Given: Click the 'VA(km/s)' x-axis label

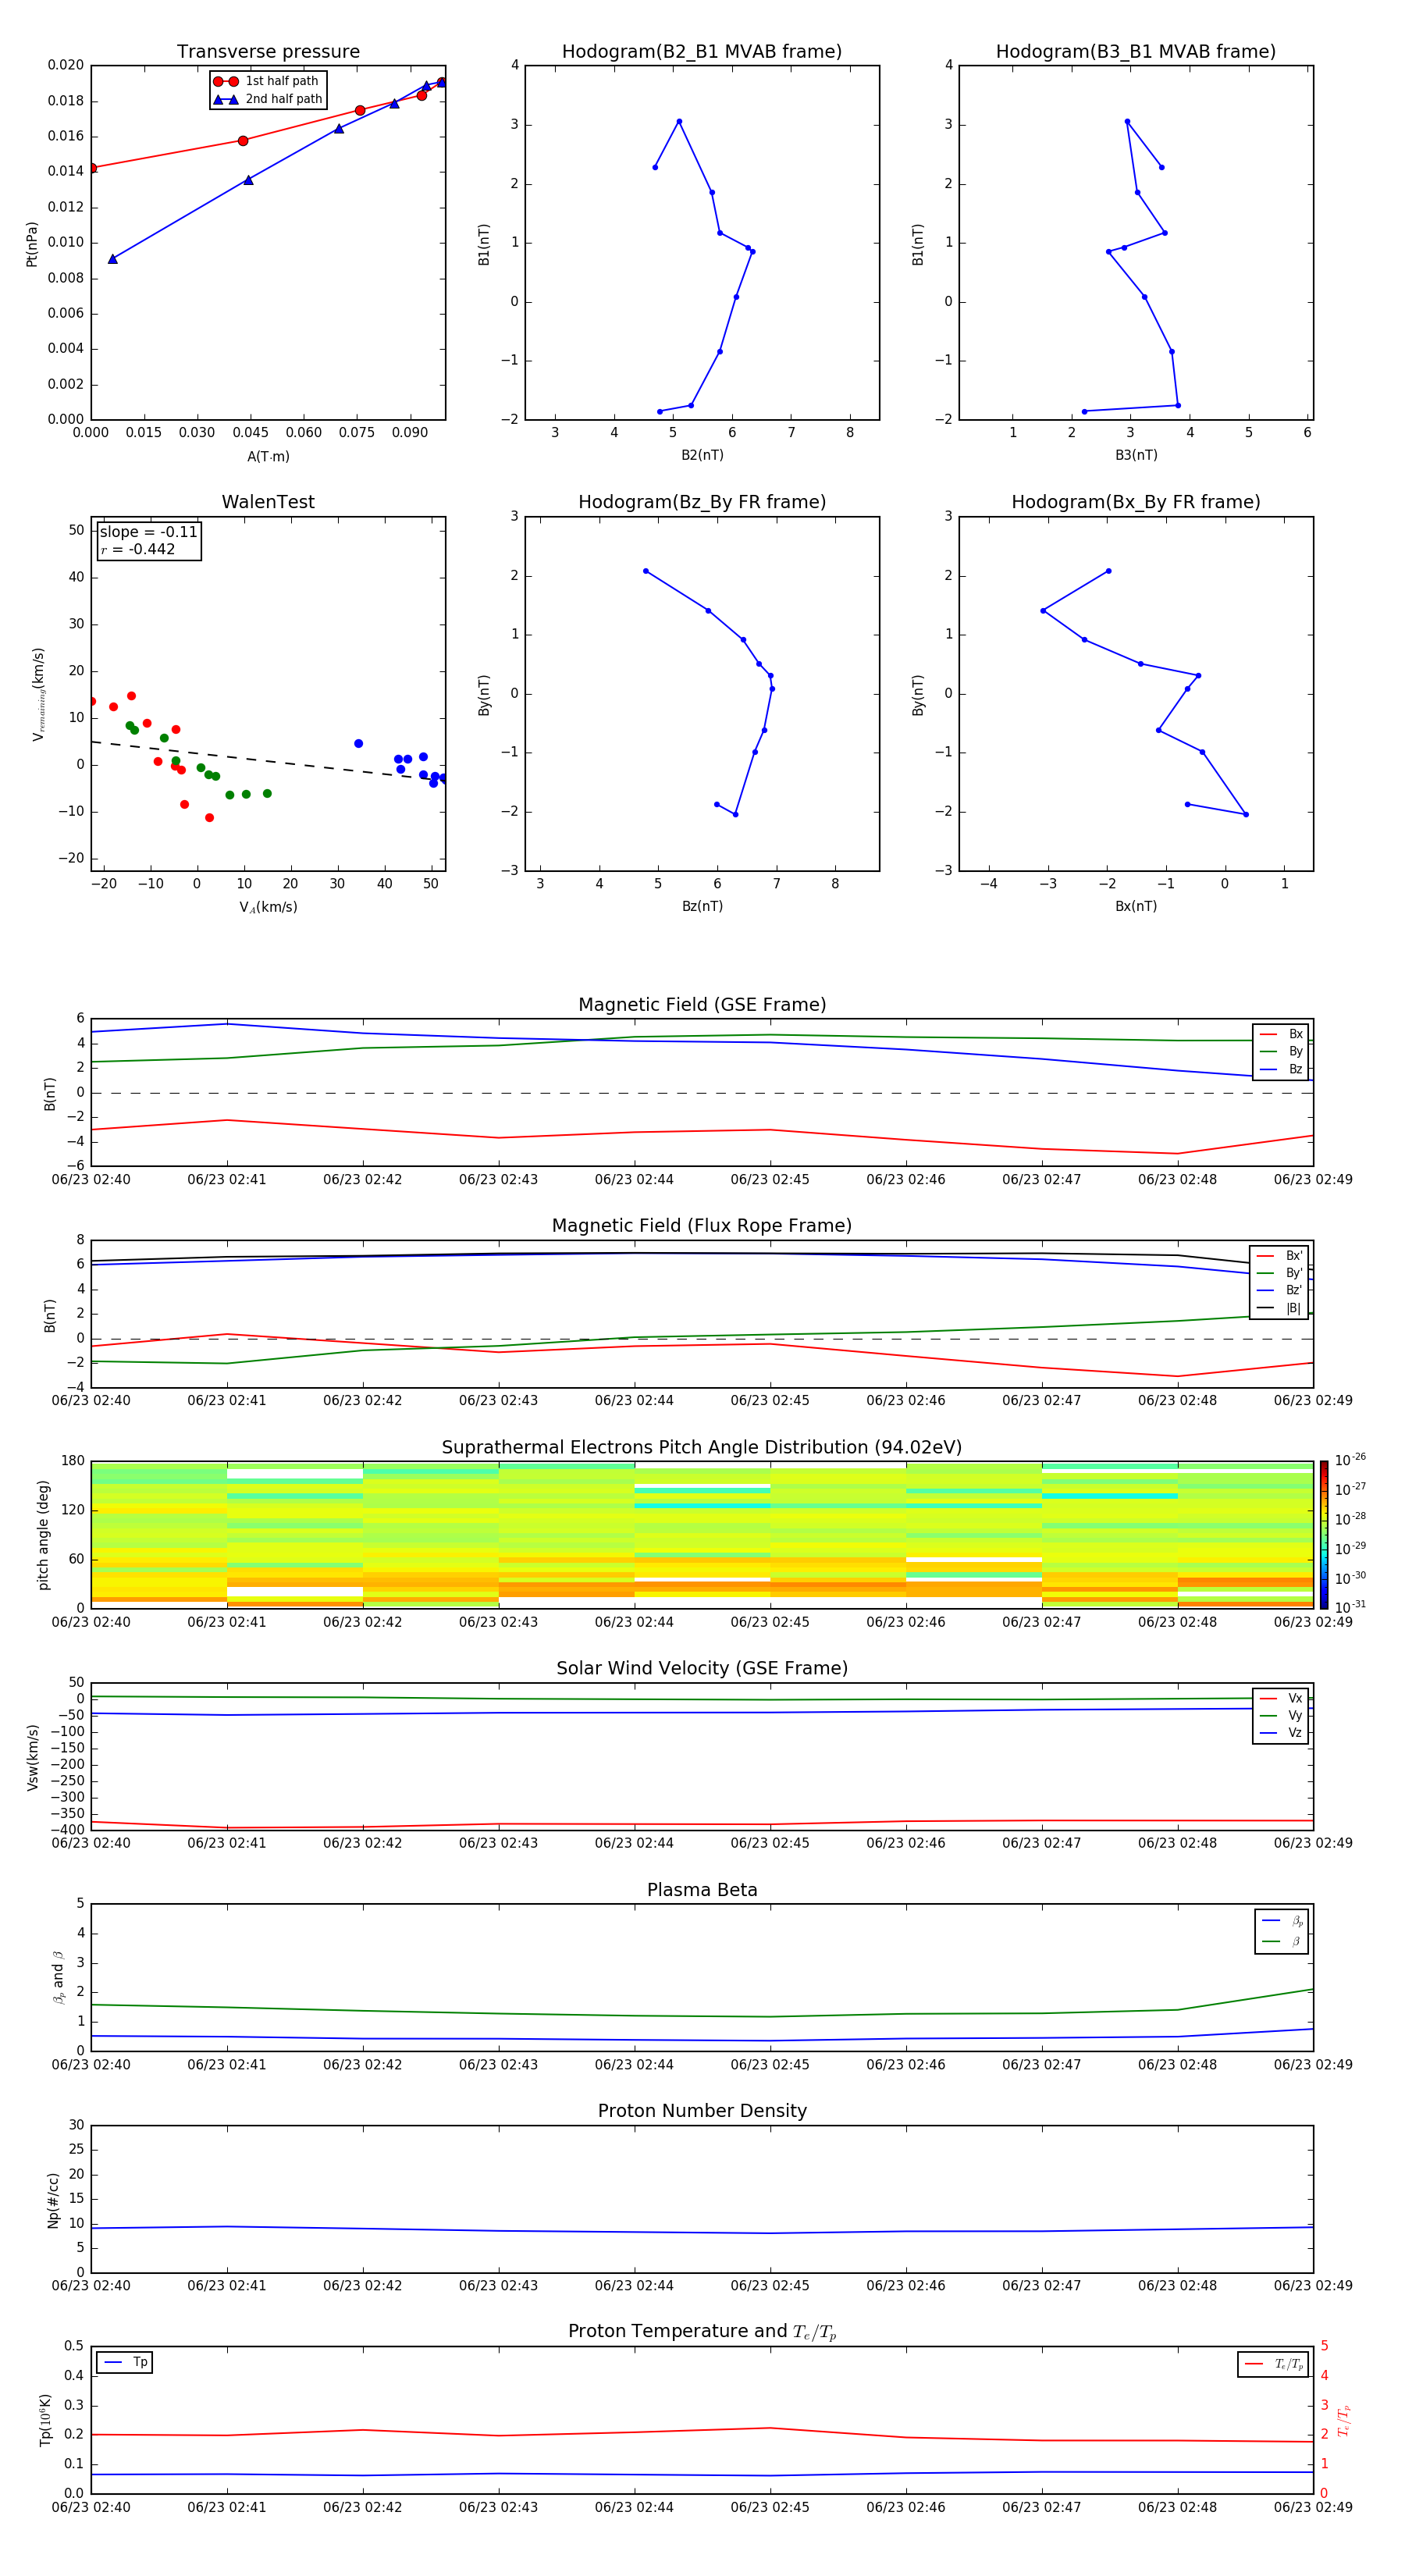Looking at the screenshot, I should coord(268,907).
